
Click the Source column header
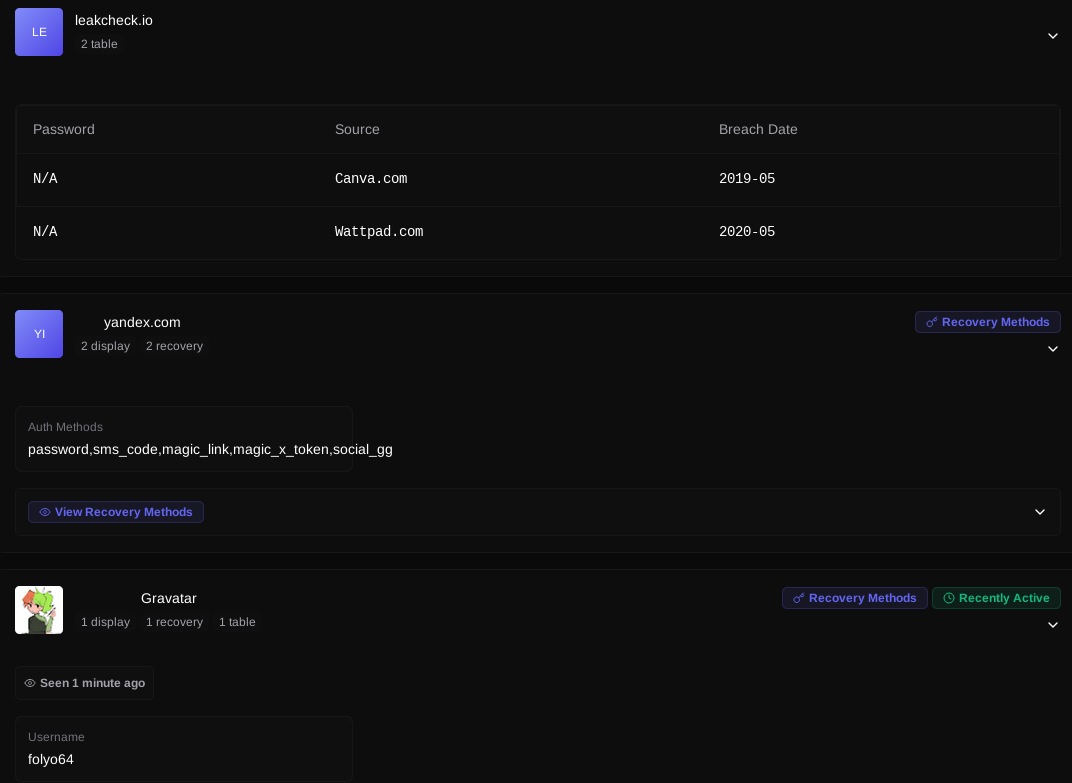(x=357, y=129)
